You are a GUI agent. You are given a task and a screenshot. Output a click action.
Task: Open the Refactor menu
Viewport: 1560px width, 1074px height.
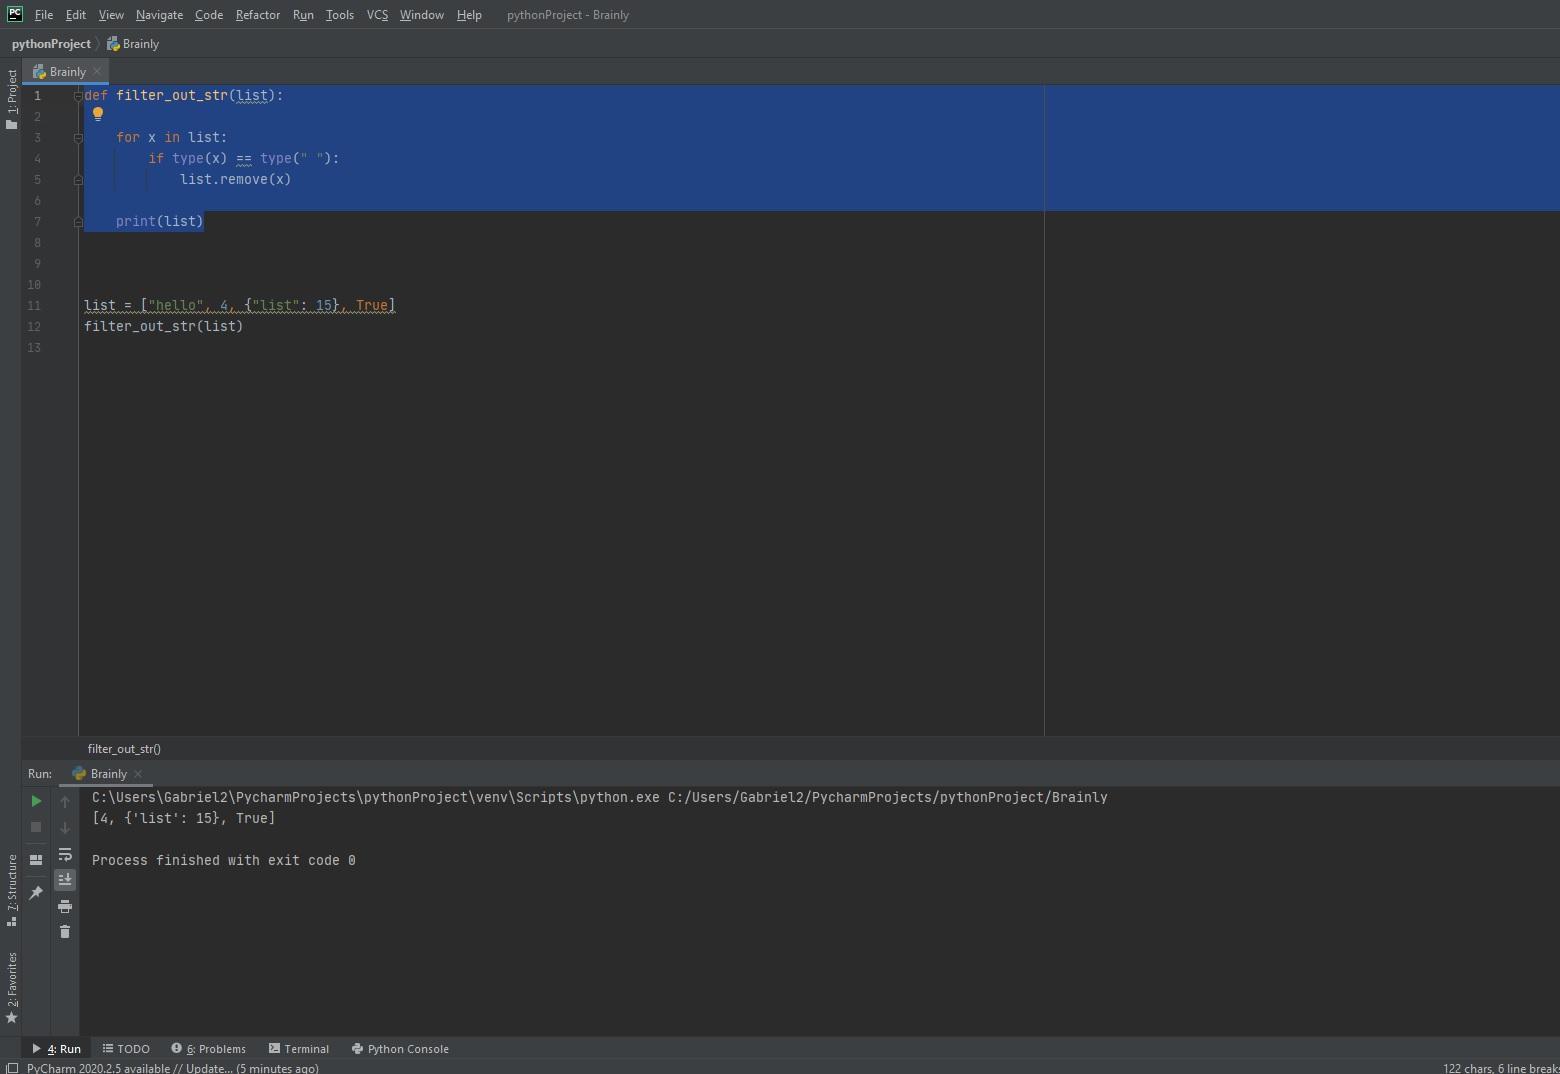(257, 15)
